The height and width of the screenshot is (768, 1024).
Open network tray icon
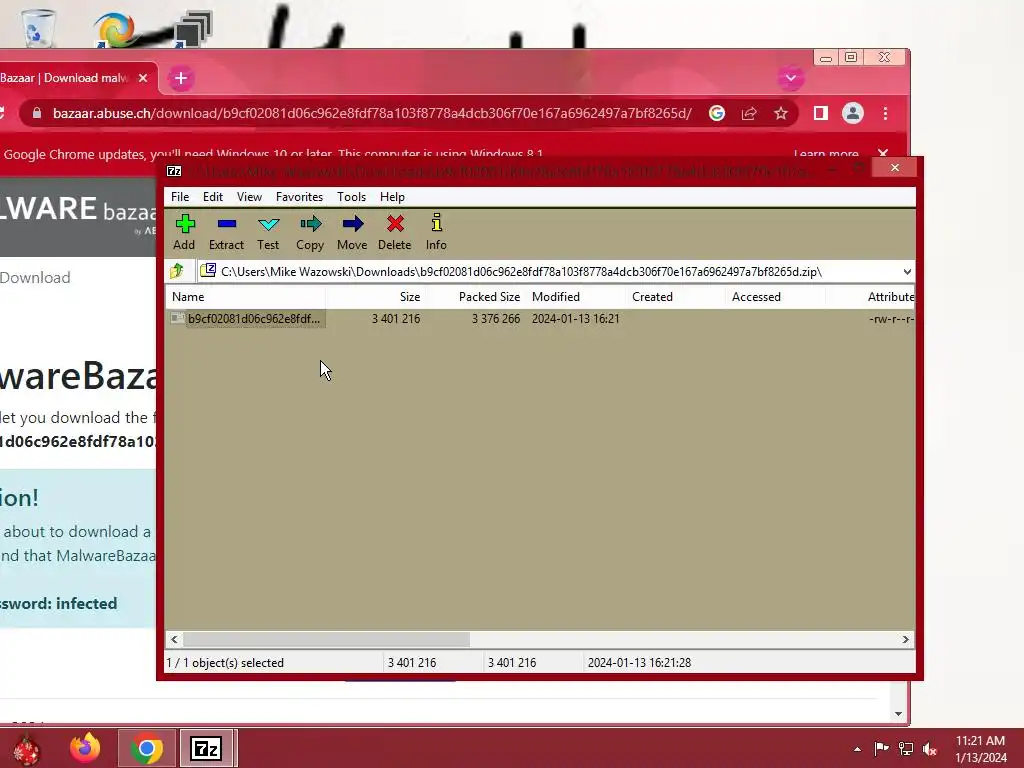click(906, 748)
